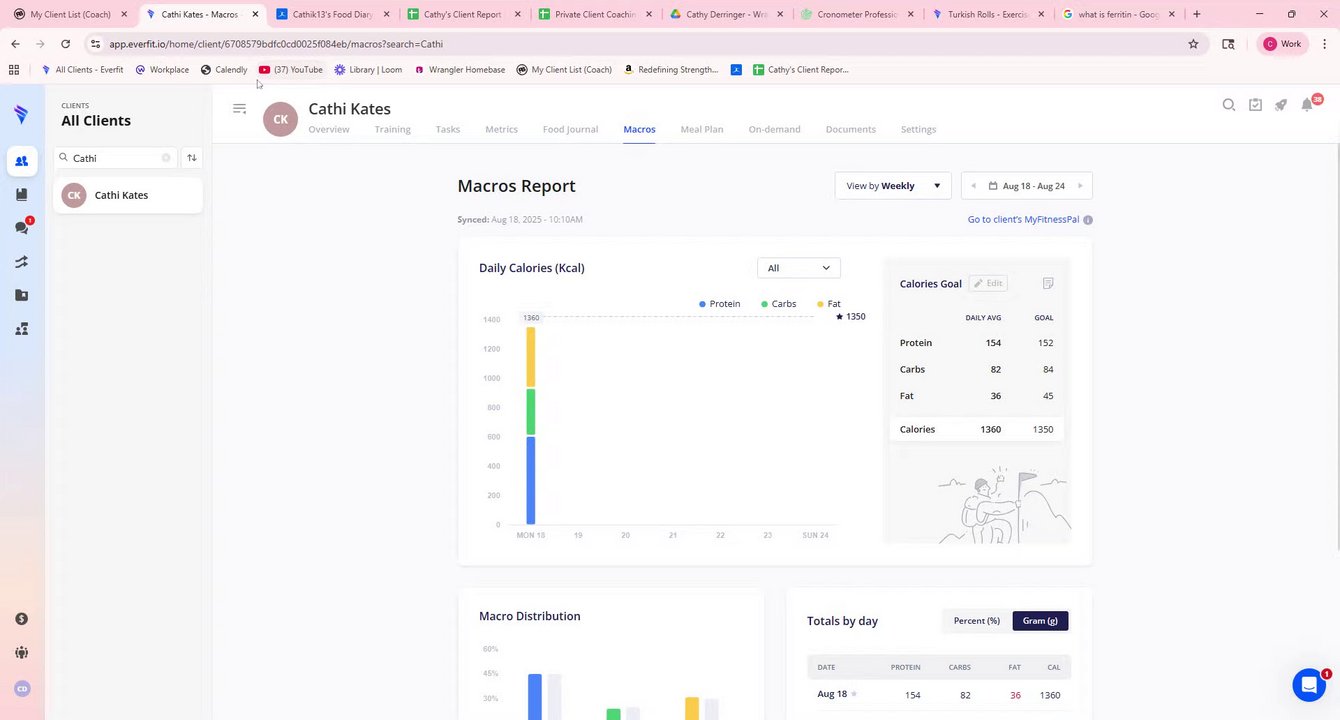The width and height of the screenshot is (1340, 720).
Task: Open the Clients icon in left sidebar
Action: pos(22,161)
